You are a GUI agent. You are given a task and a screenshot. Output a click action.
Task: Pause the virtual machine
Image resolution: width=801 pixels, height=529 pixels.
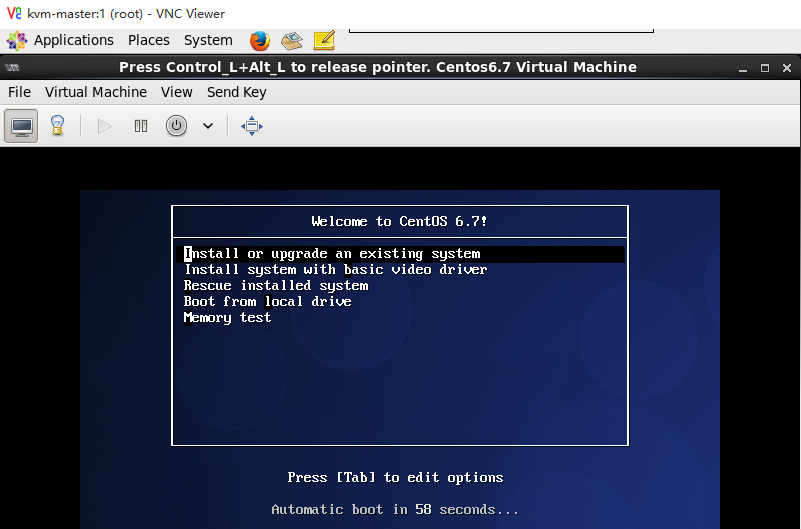(x=140, y=126)
